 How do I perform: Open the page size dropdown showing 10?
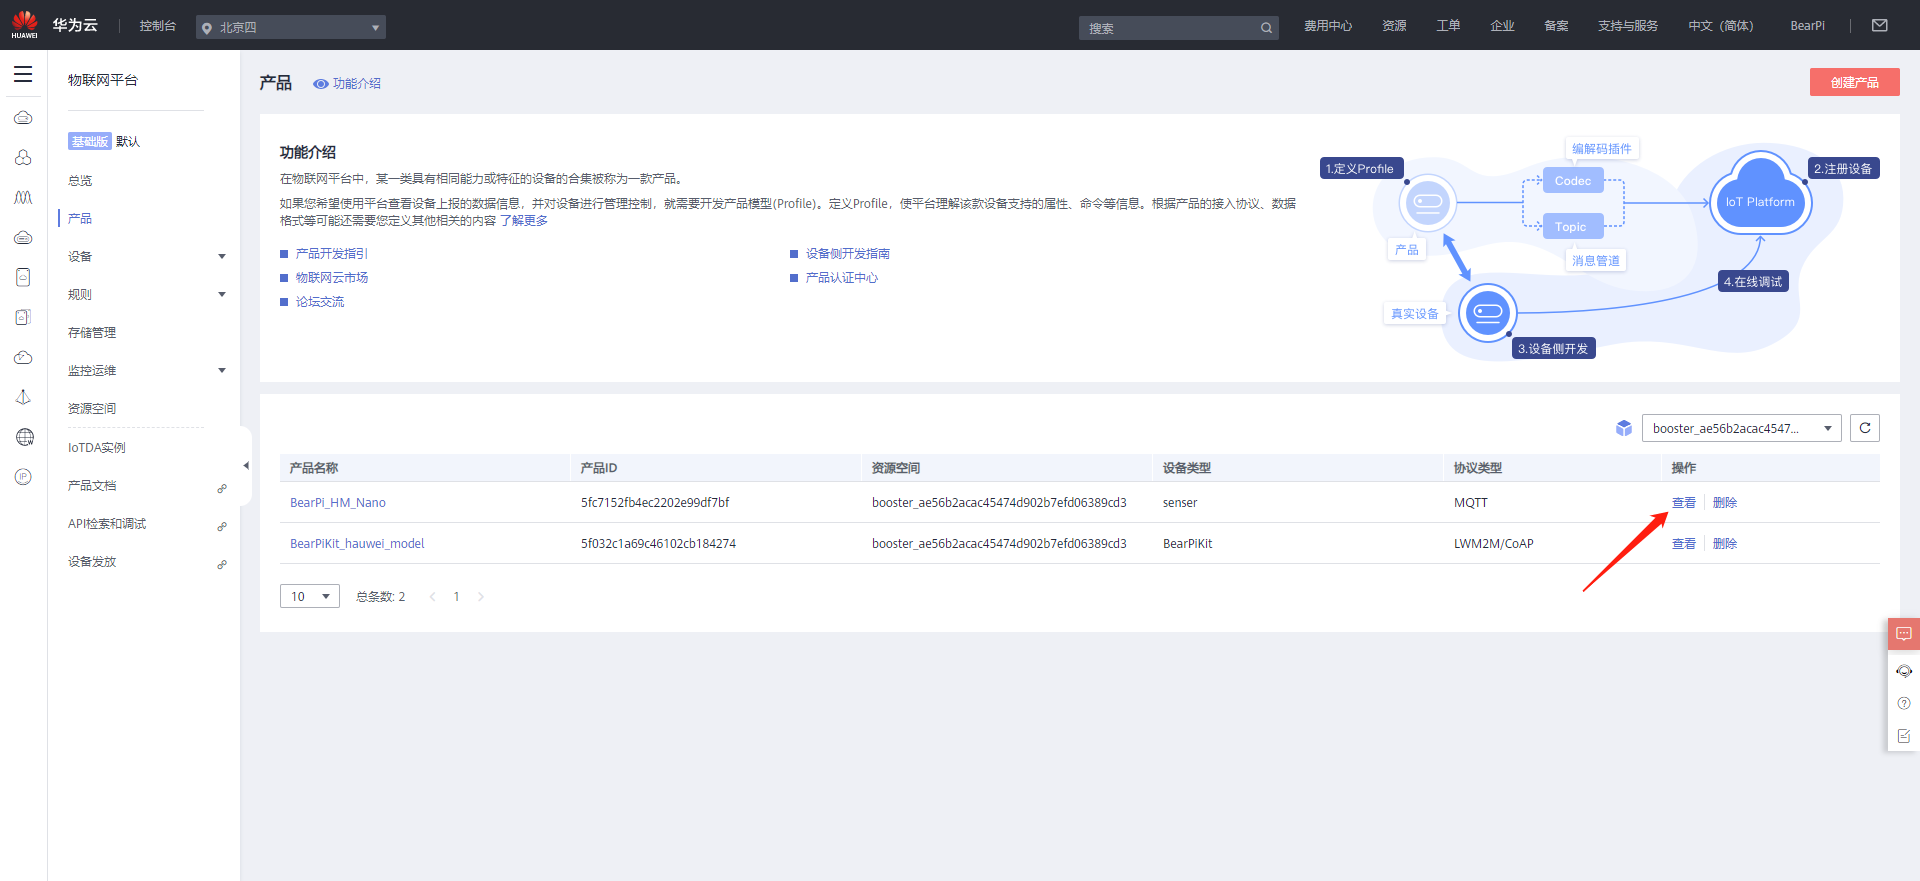pyautogui.click(x=309, y=596)
